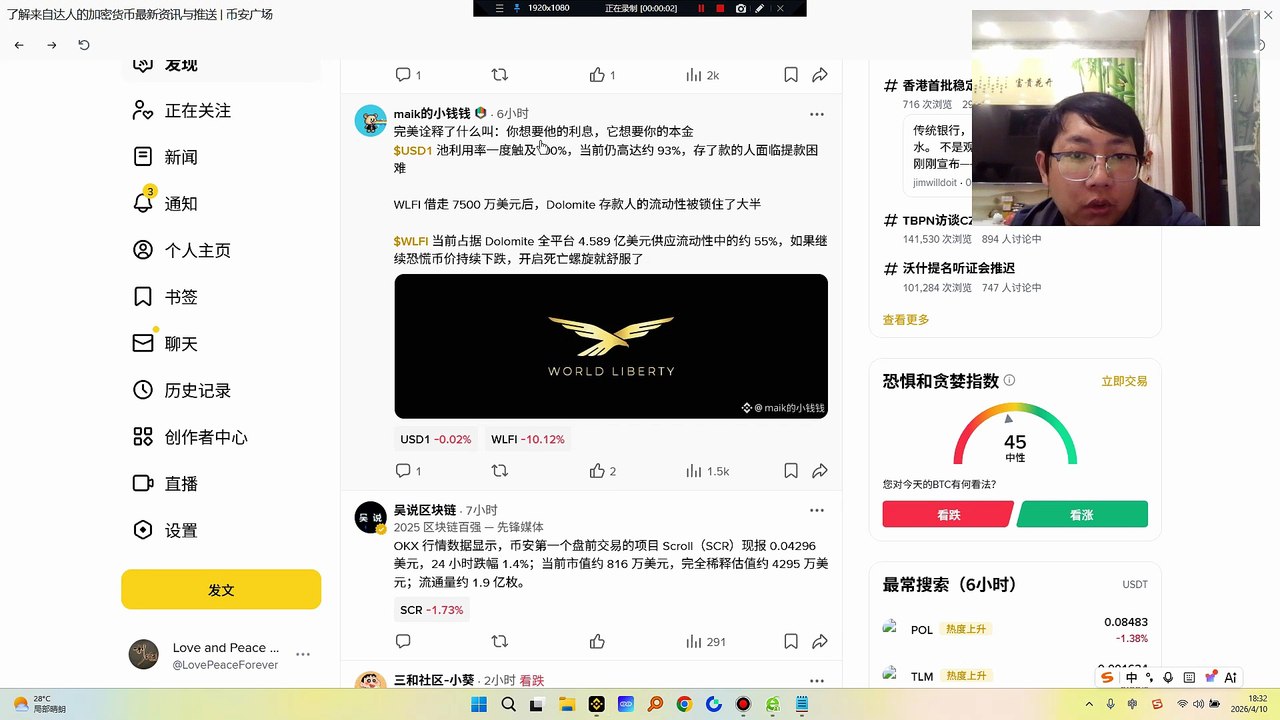The height and width of the screenshot is (720, 1280).
Task: Open more options on 吴说区块链 post
Action: tap(817, 510)
